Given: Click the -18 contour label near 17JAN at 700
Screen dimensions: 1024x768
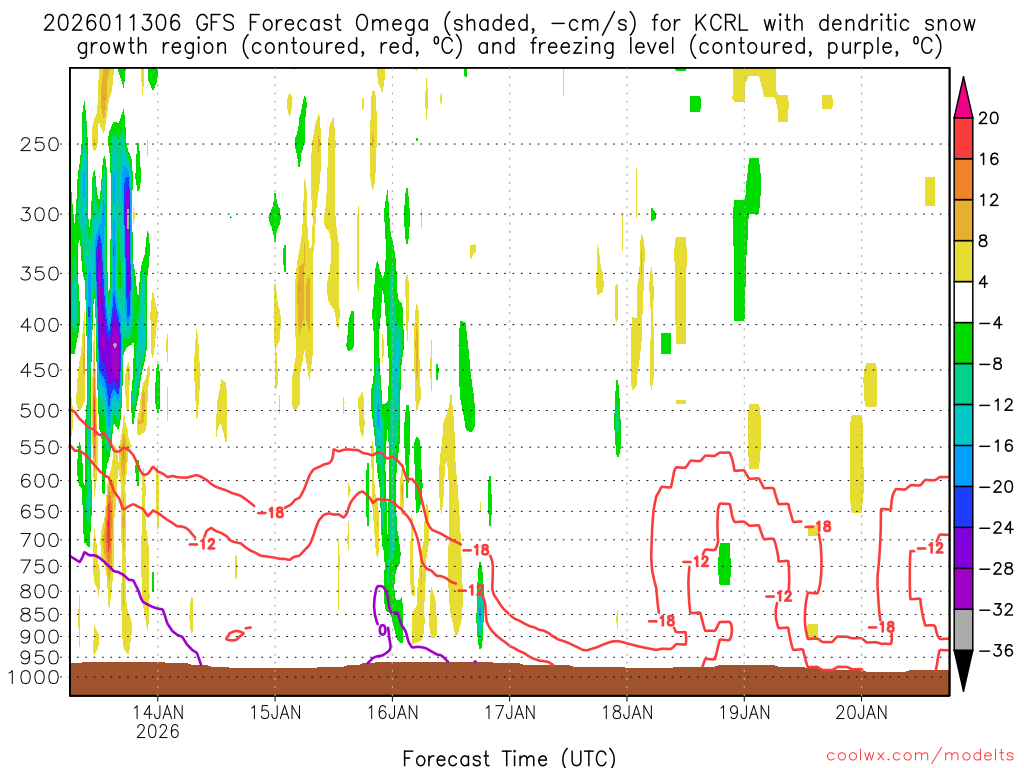Looking at the screenshot, I should tap(475, 550).
